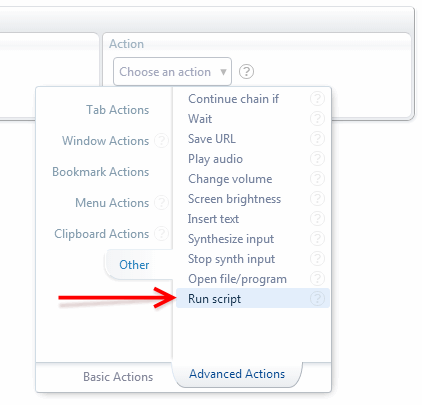Open help icon next to Choose an action
The height and width of the screenshot is (405, 422).
246,72
